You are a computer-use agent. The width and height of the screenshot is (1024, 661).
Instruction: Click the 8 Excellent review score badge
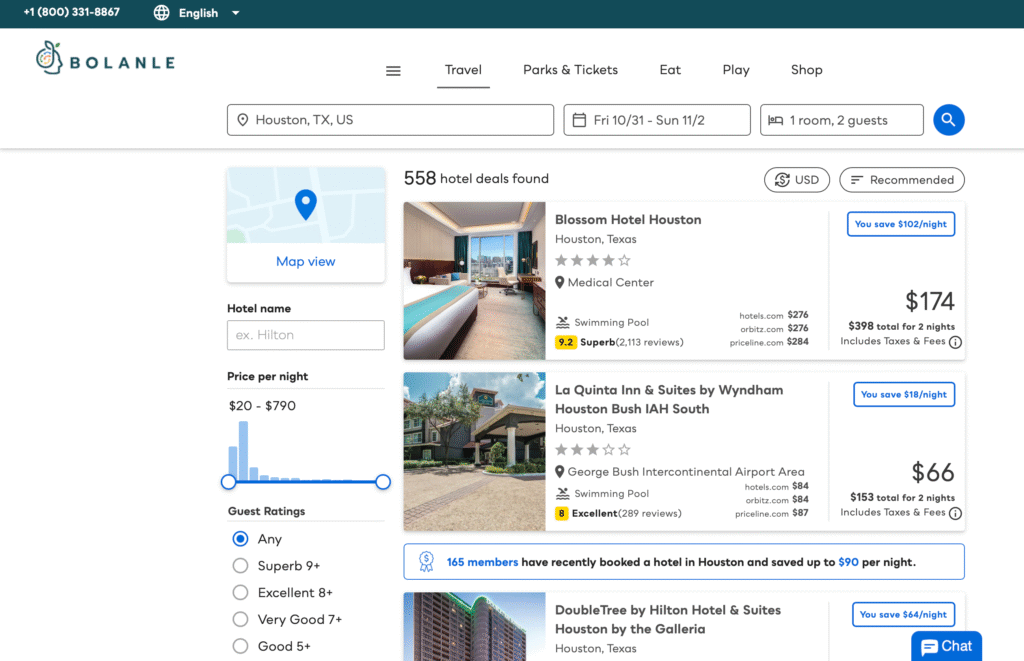point(562,513)
